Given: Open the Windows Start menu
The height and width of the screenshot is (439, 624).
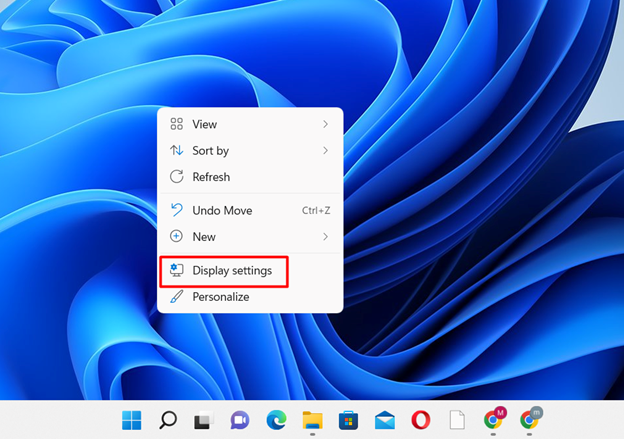Looking at the screenshot, I should [132, 420].
